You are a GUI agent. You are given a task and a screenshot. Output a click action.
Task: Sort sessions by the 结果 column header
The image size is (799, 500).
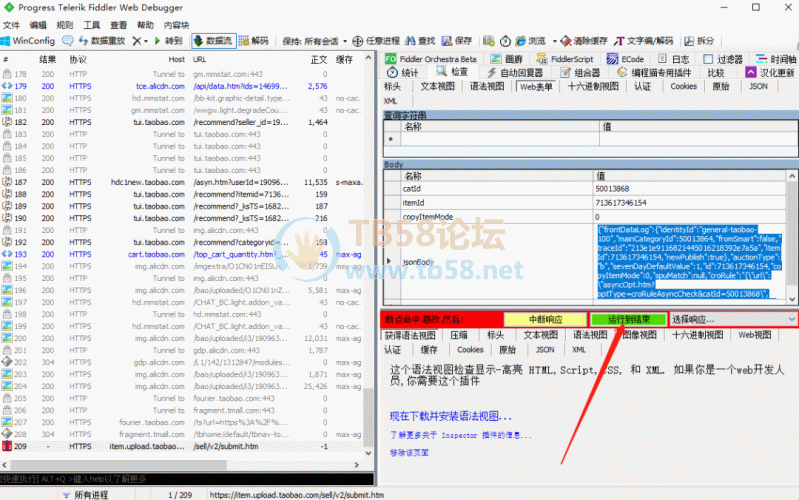coord(47,60)
